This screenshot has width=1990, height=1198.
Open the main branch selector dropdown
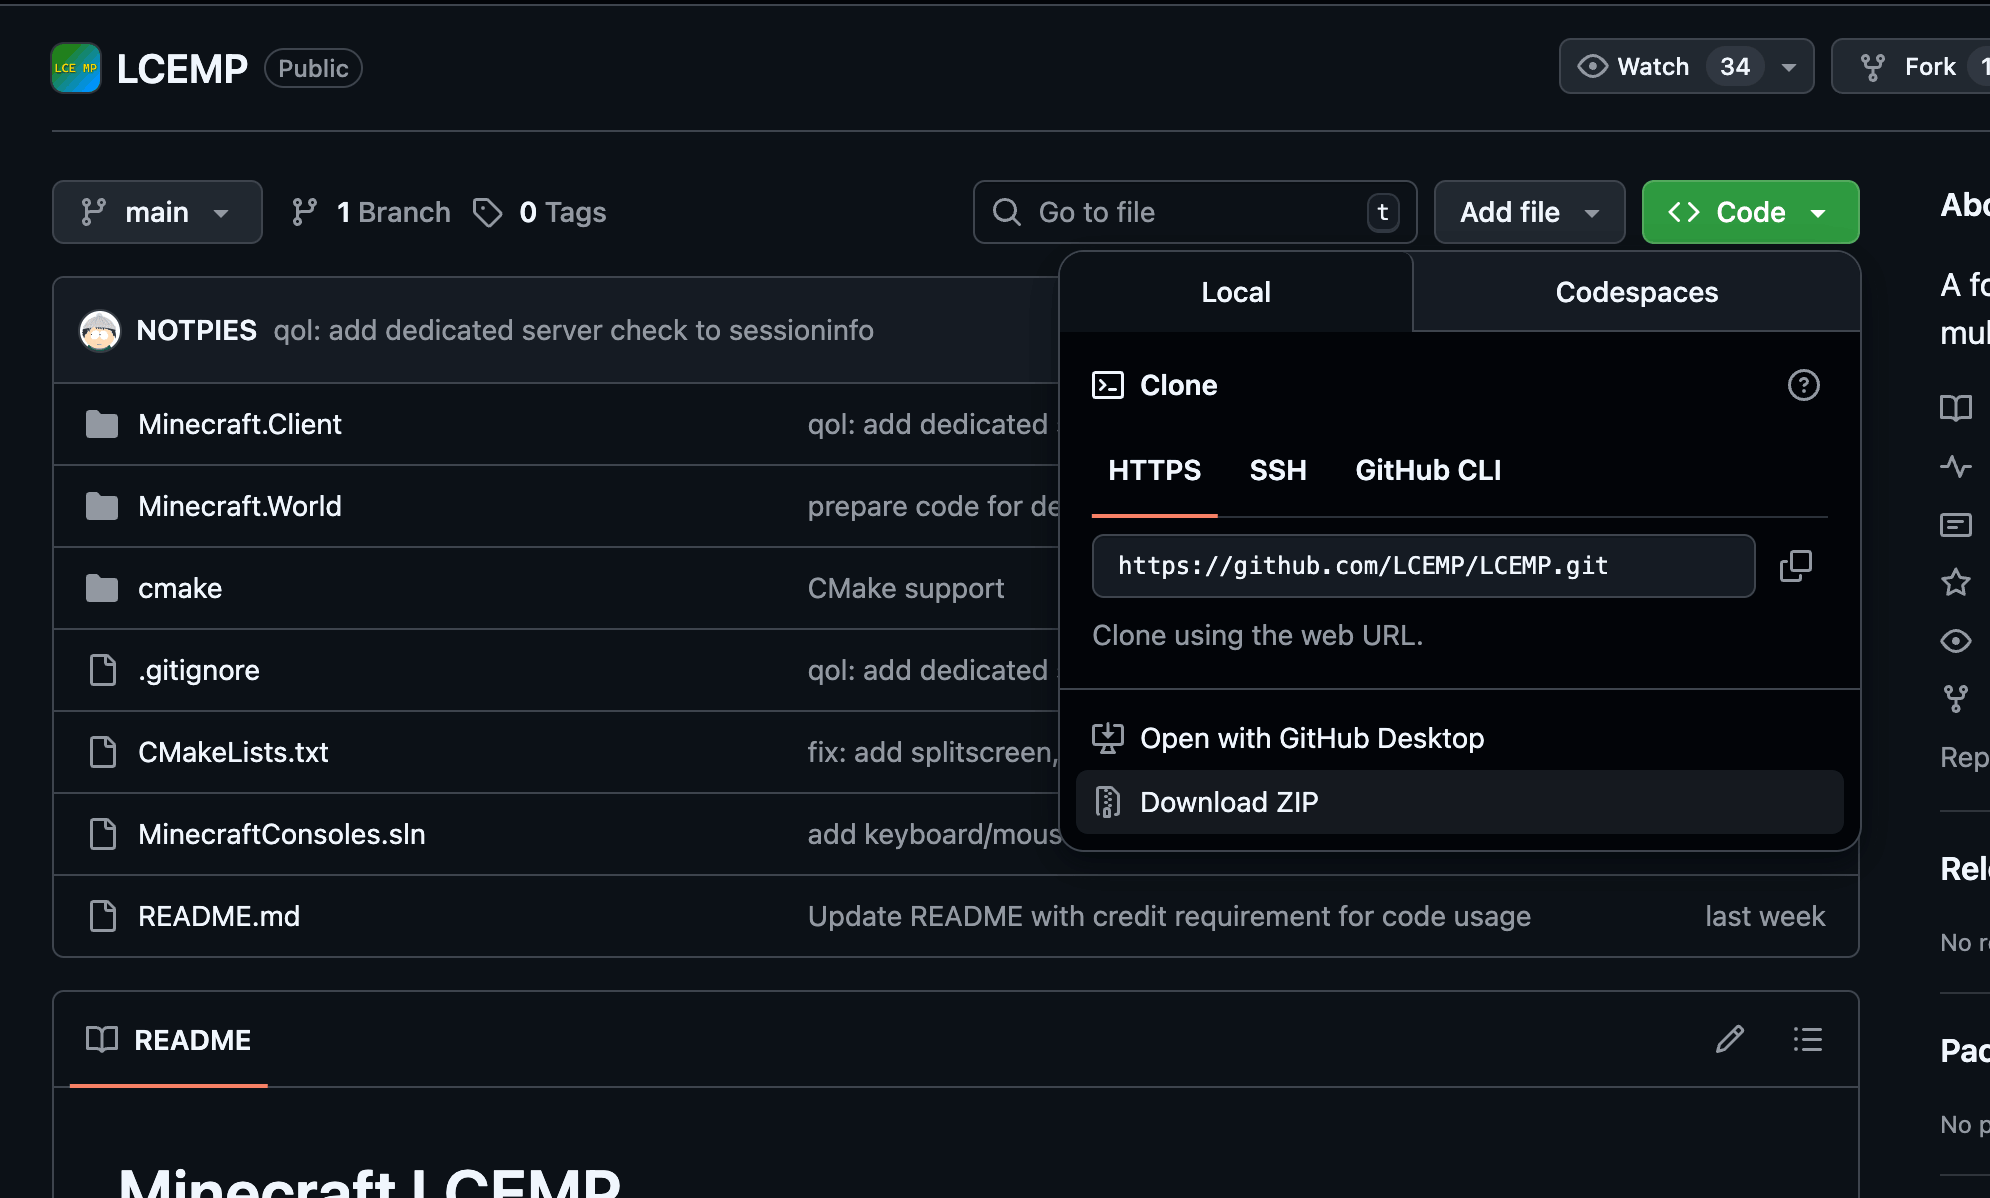157,212
